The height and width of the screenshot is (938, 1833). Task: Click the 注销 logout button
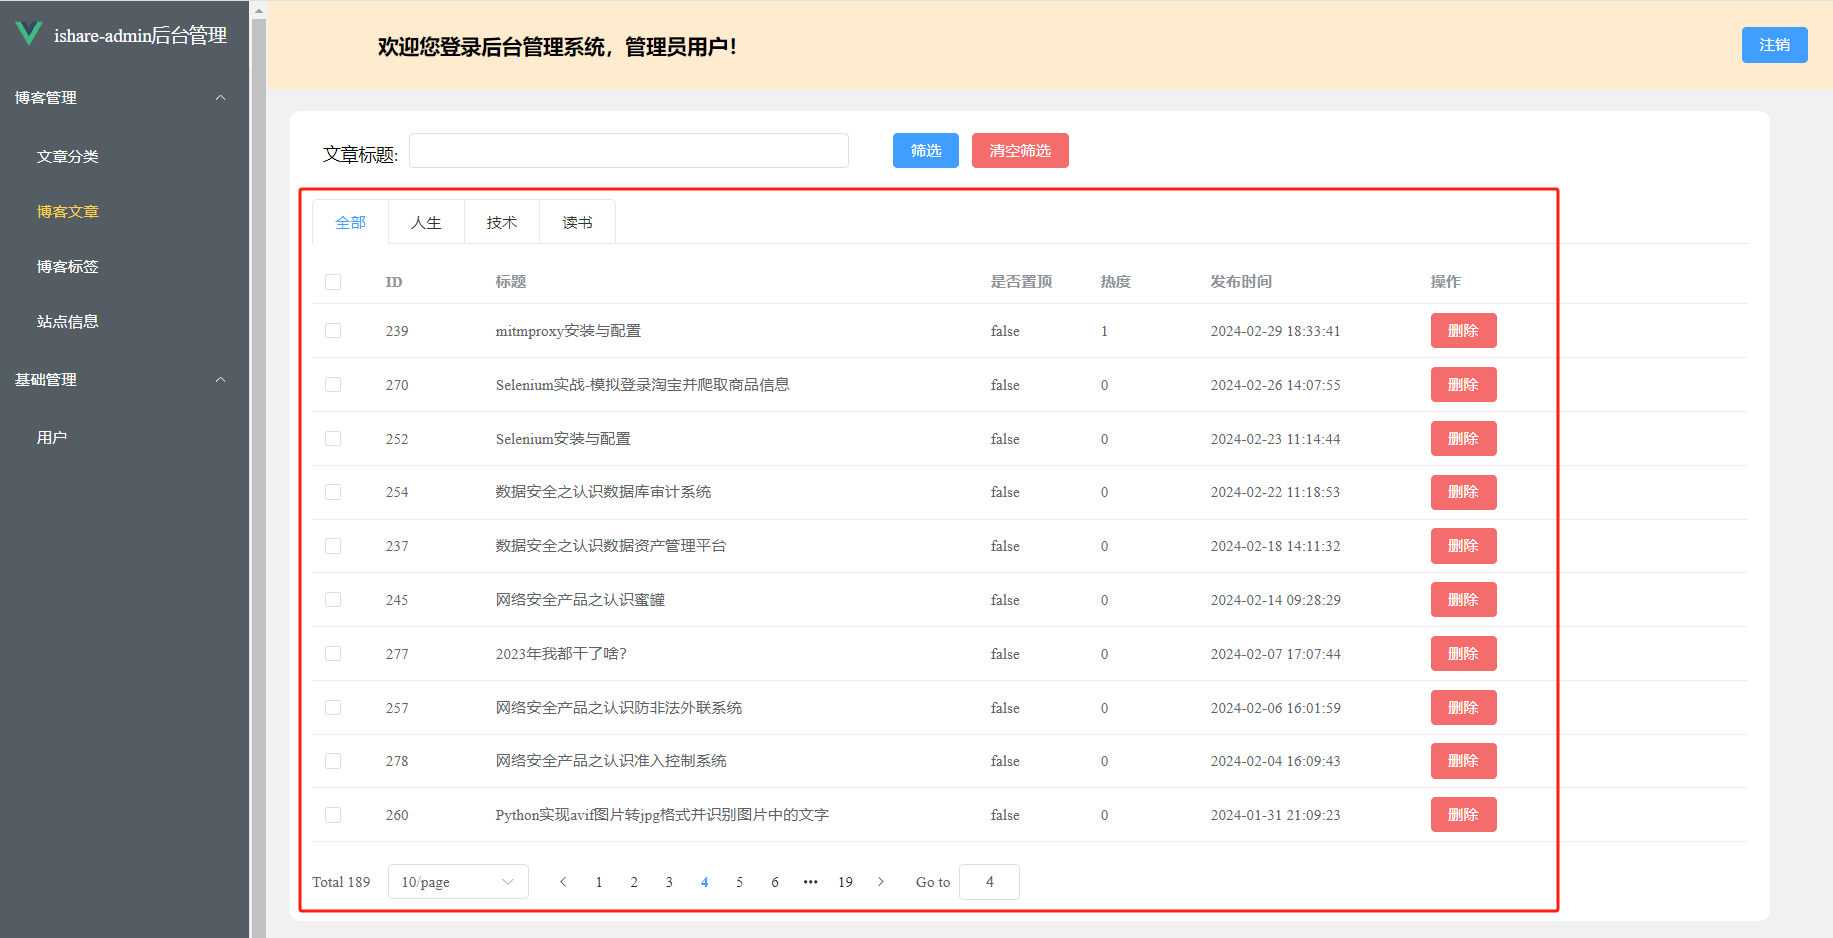point(1774,45)
